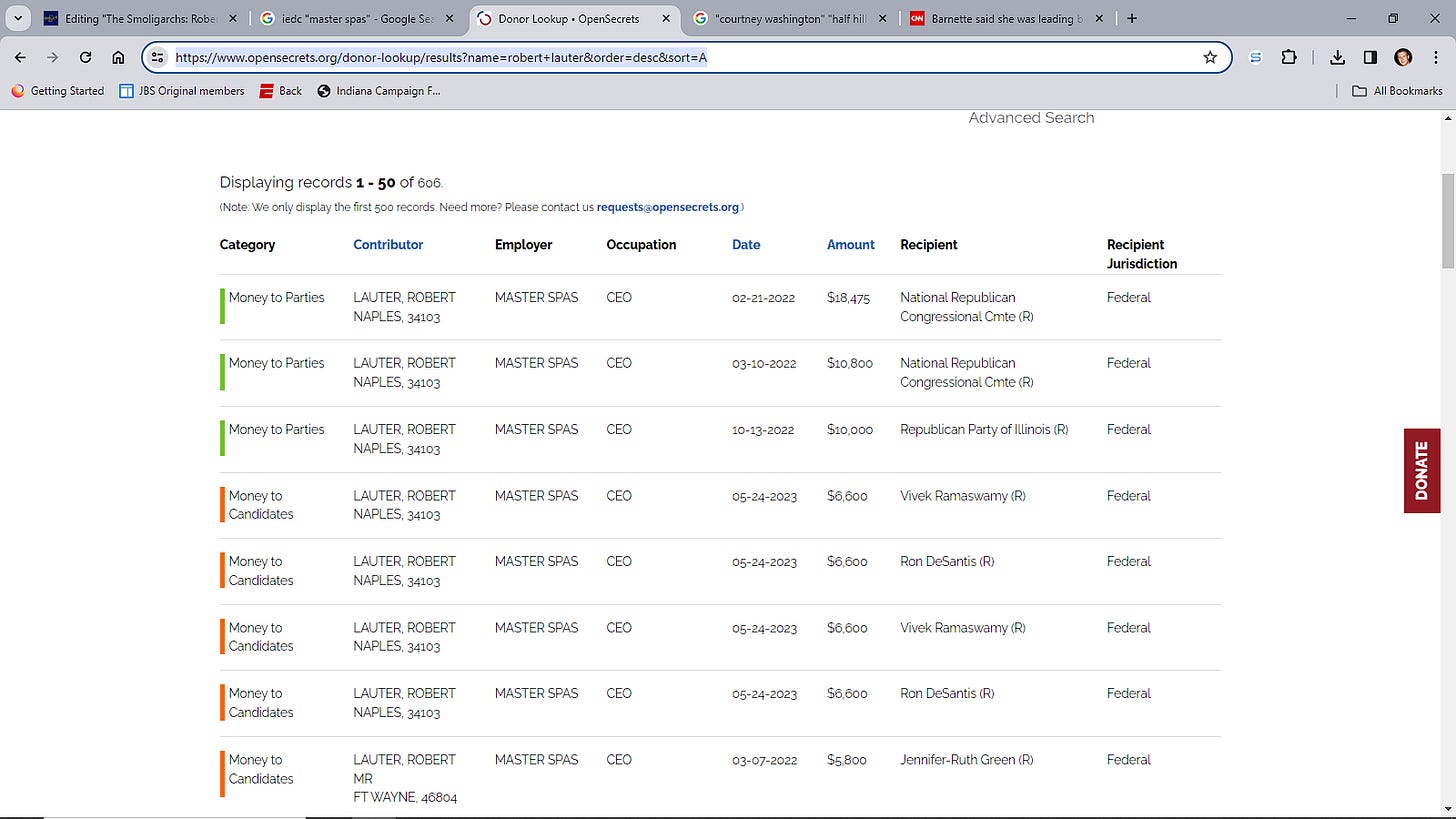Reload the page with the refresh icon

tap(86, 58)
